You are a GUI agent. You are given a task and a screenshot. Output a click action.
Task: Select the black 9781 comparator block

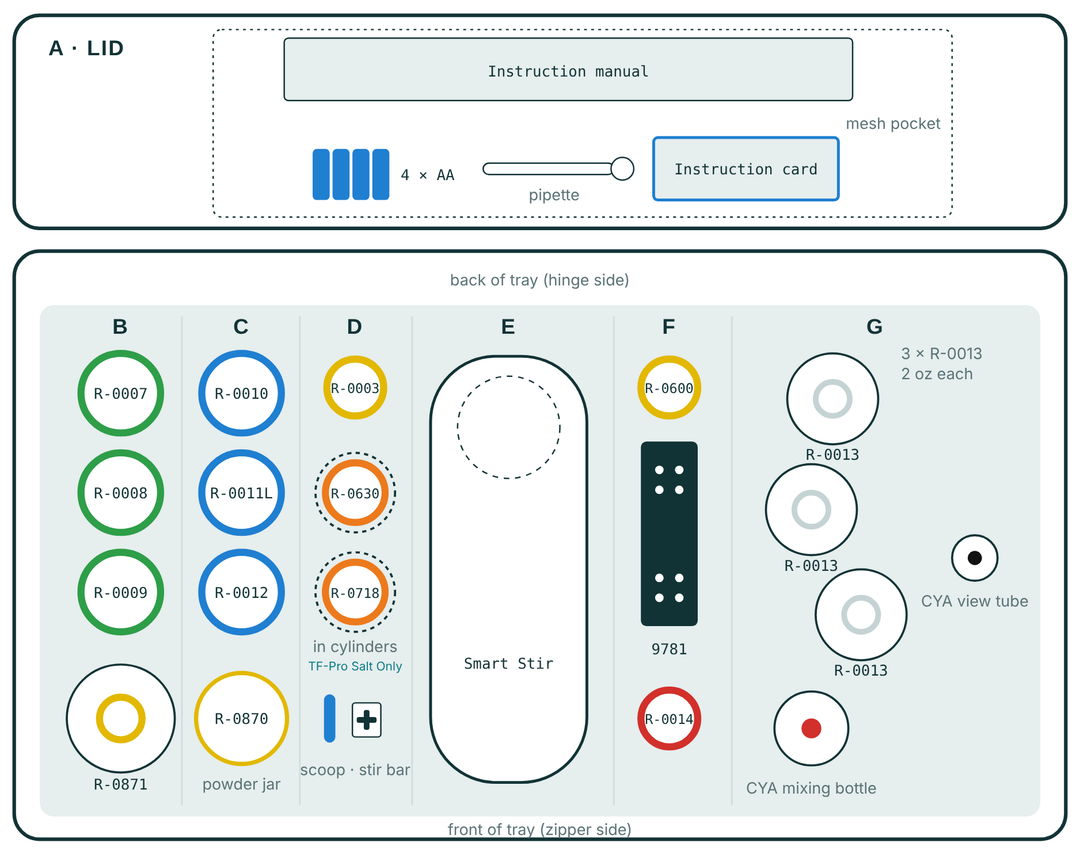click(669, 534)
